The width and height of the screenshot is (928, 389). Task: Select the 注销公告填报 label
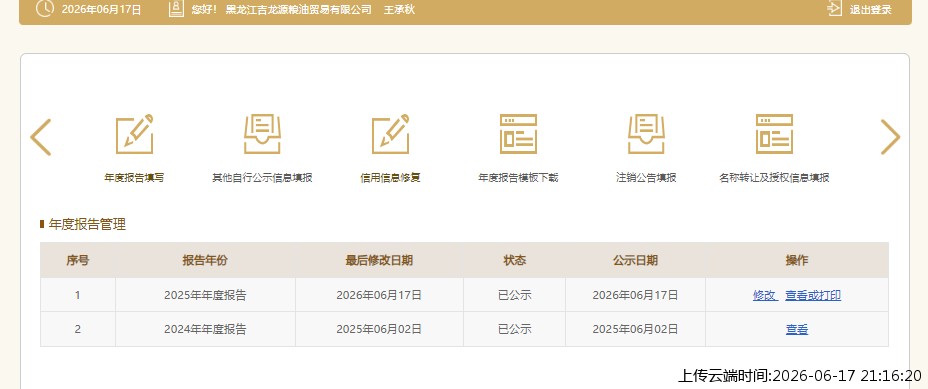pos(646,178)
